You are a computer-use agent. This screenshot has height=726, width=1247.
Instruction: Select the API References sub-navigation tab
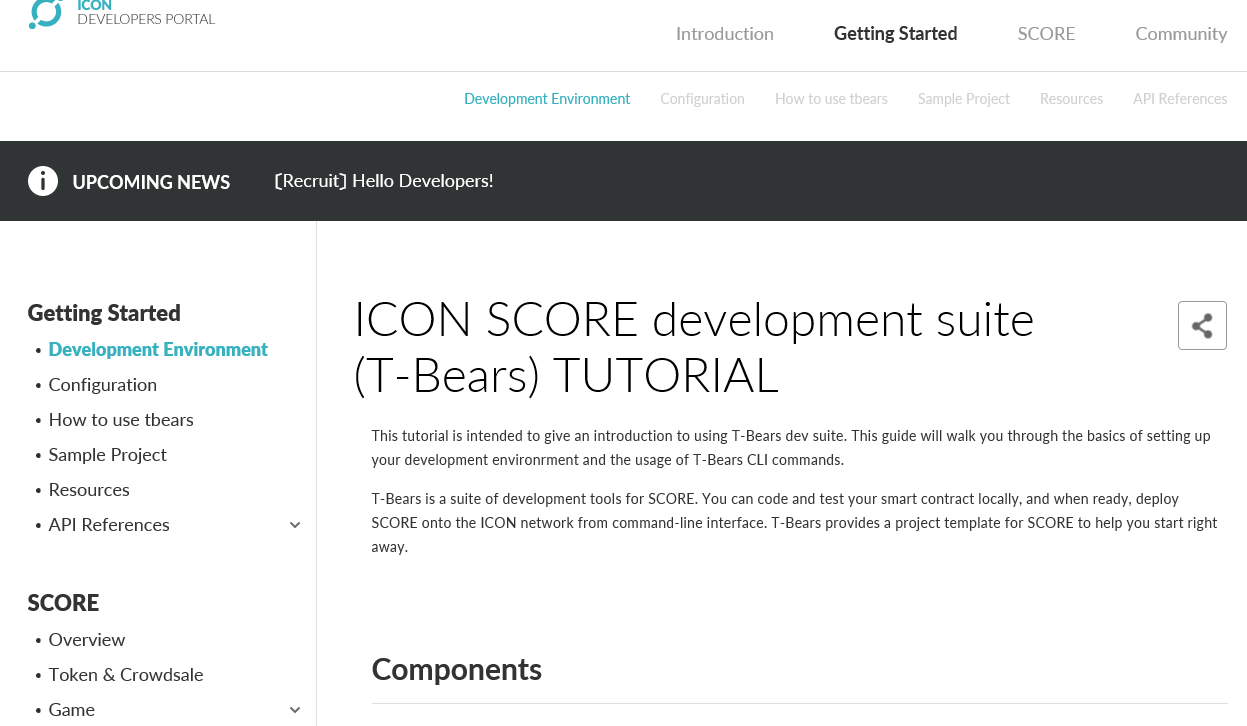coord(1180,99)
